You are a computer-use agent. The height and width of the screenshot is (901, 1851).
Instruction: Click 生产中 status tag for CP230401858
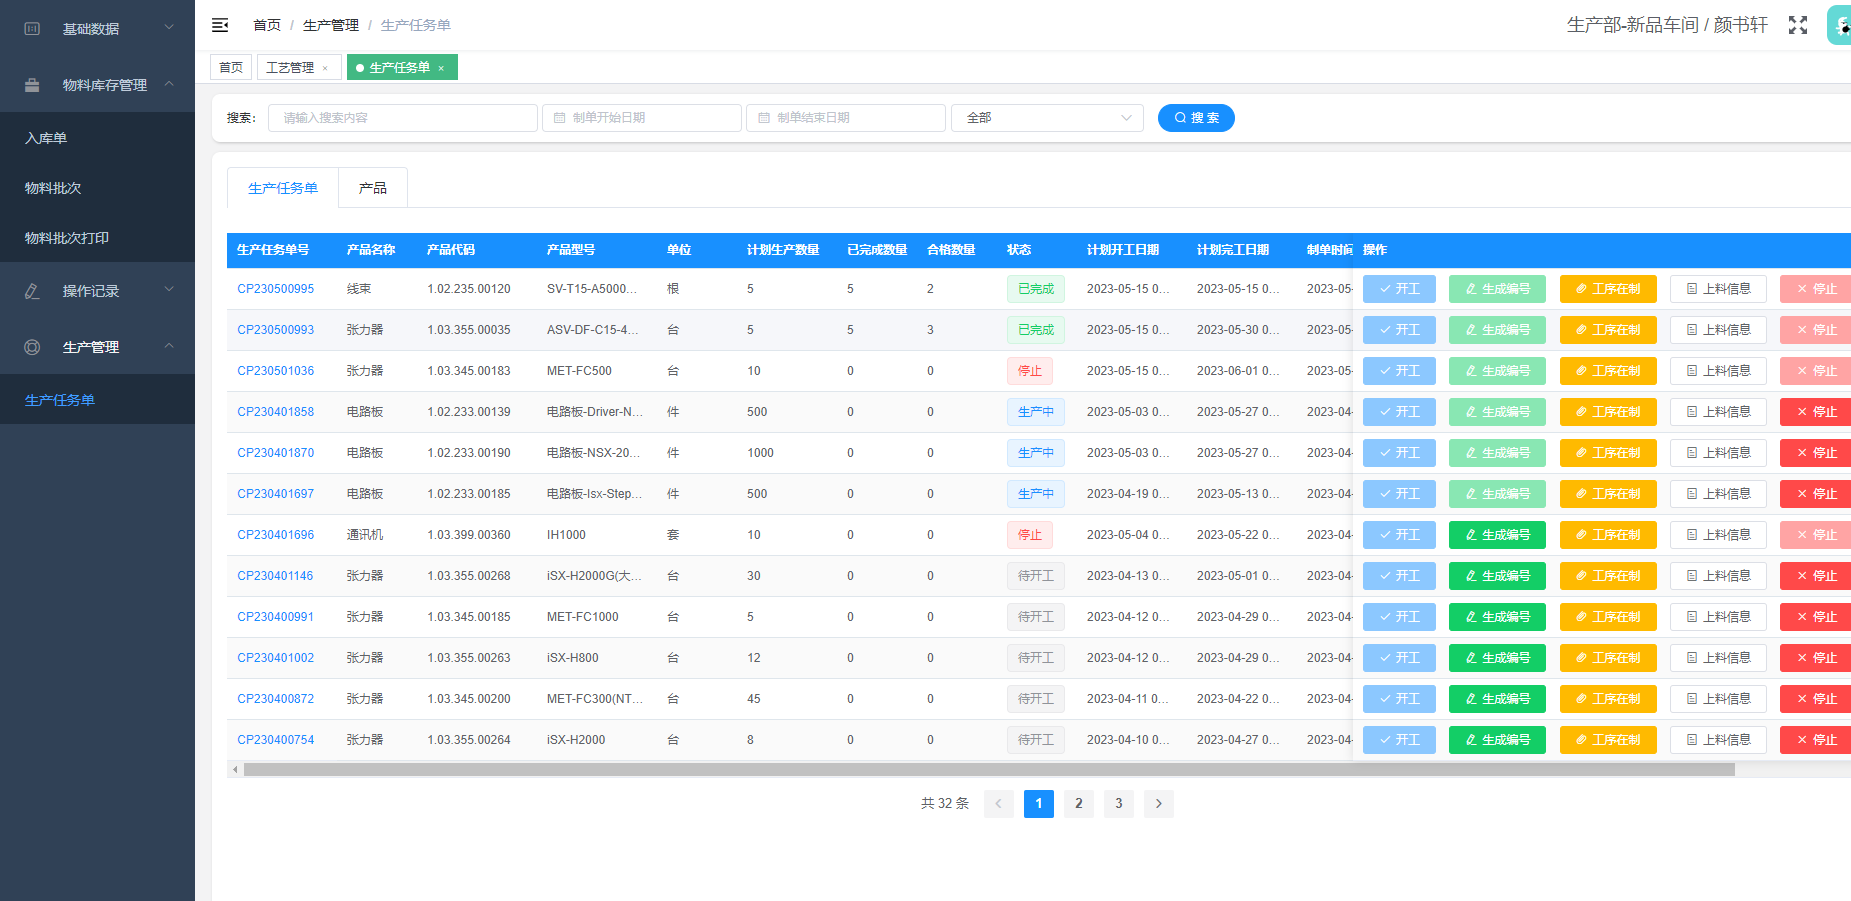coord(1036,412)
